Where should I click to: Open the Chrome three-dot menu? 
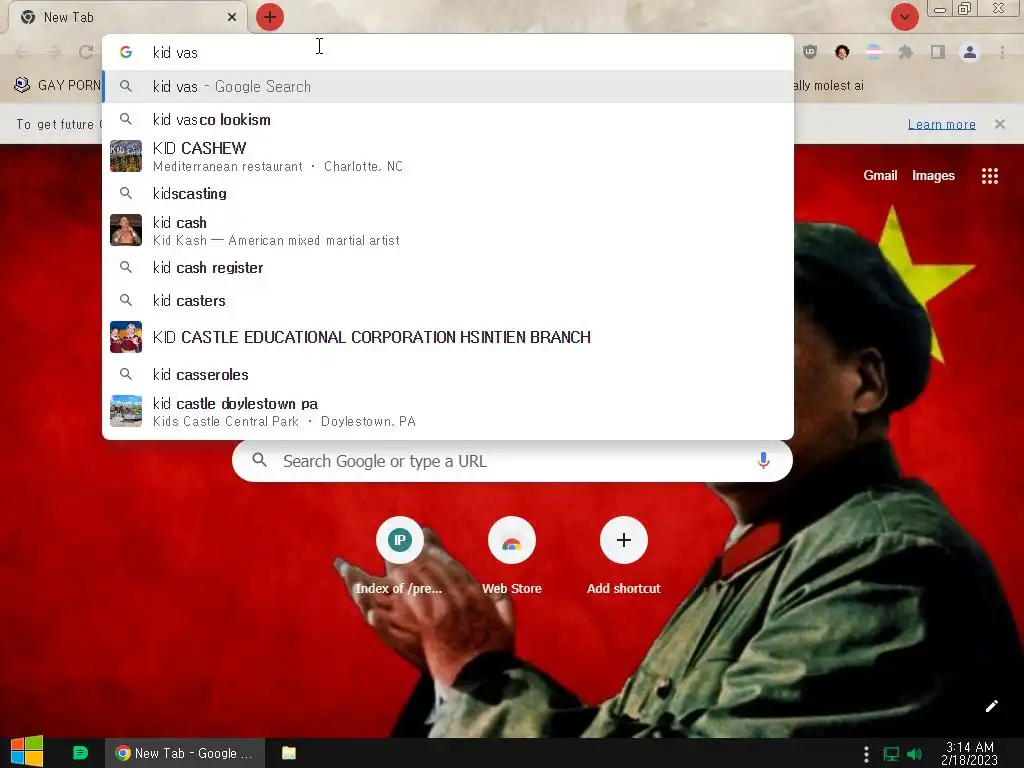coord(1002,52)
